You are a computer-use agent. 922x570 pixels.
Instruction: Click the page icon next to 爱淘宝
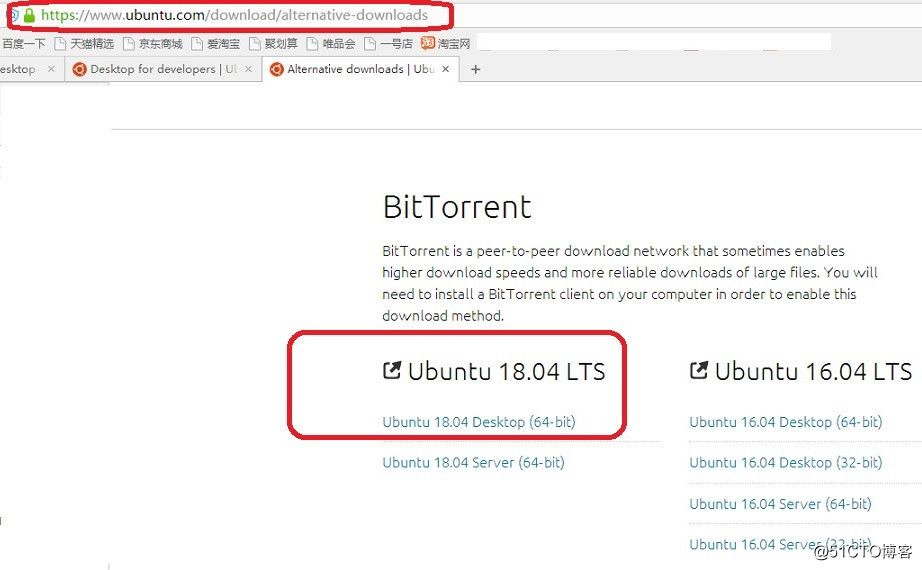[197, 44]
